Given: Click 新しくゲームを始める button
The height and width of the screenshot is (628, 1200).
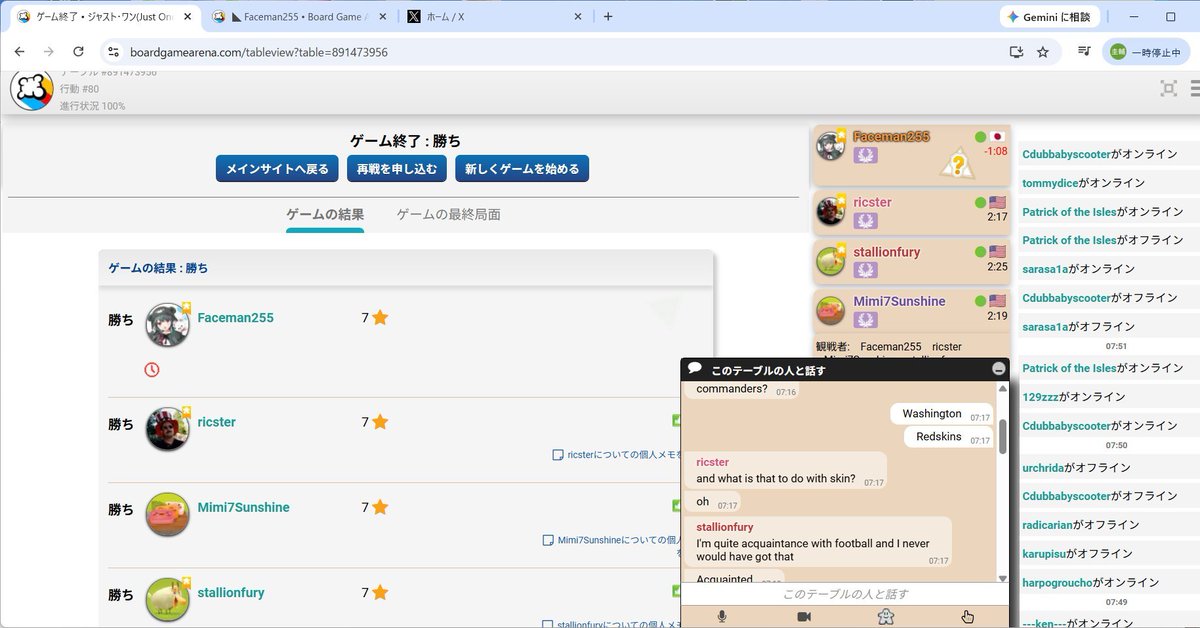Looking at the screenshot, I should (522, 169).
